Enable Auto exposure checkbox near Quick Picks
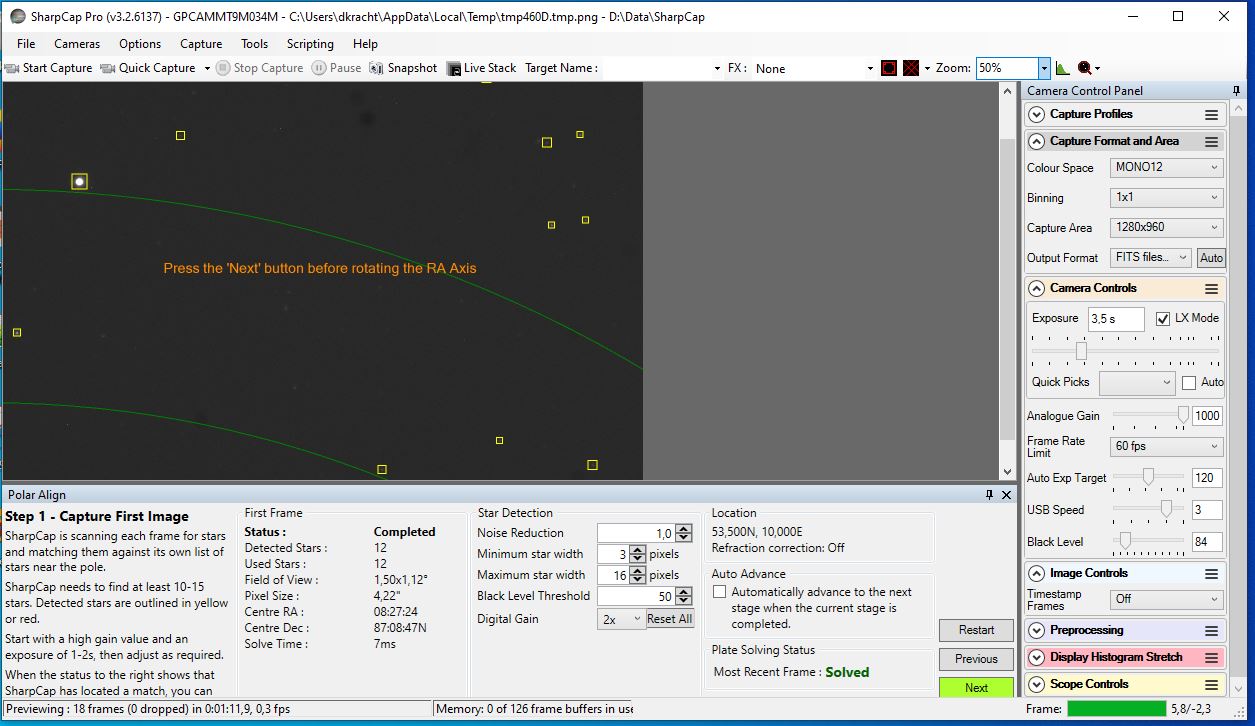The width and height of the screenshot is (1255, 726). coord(1188,383)
